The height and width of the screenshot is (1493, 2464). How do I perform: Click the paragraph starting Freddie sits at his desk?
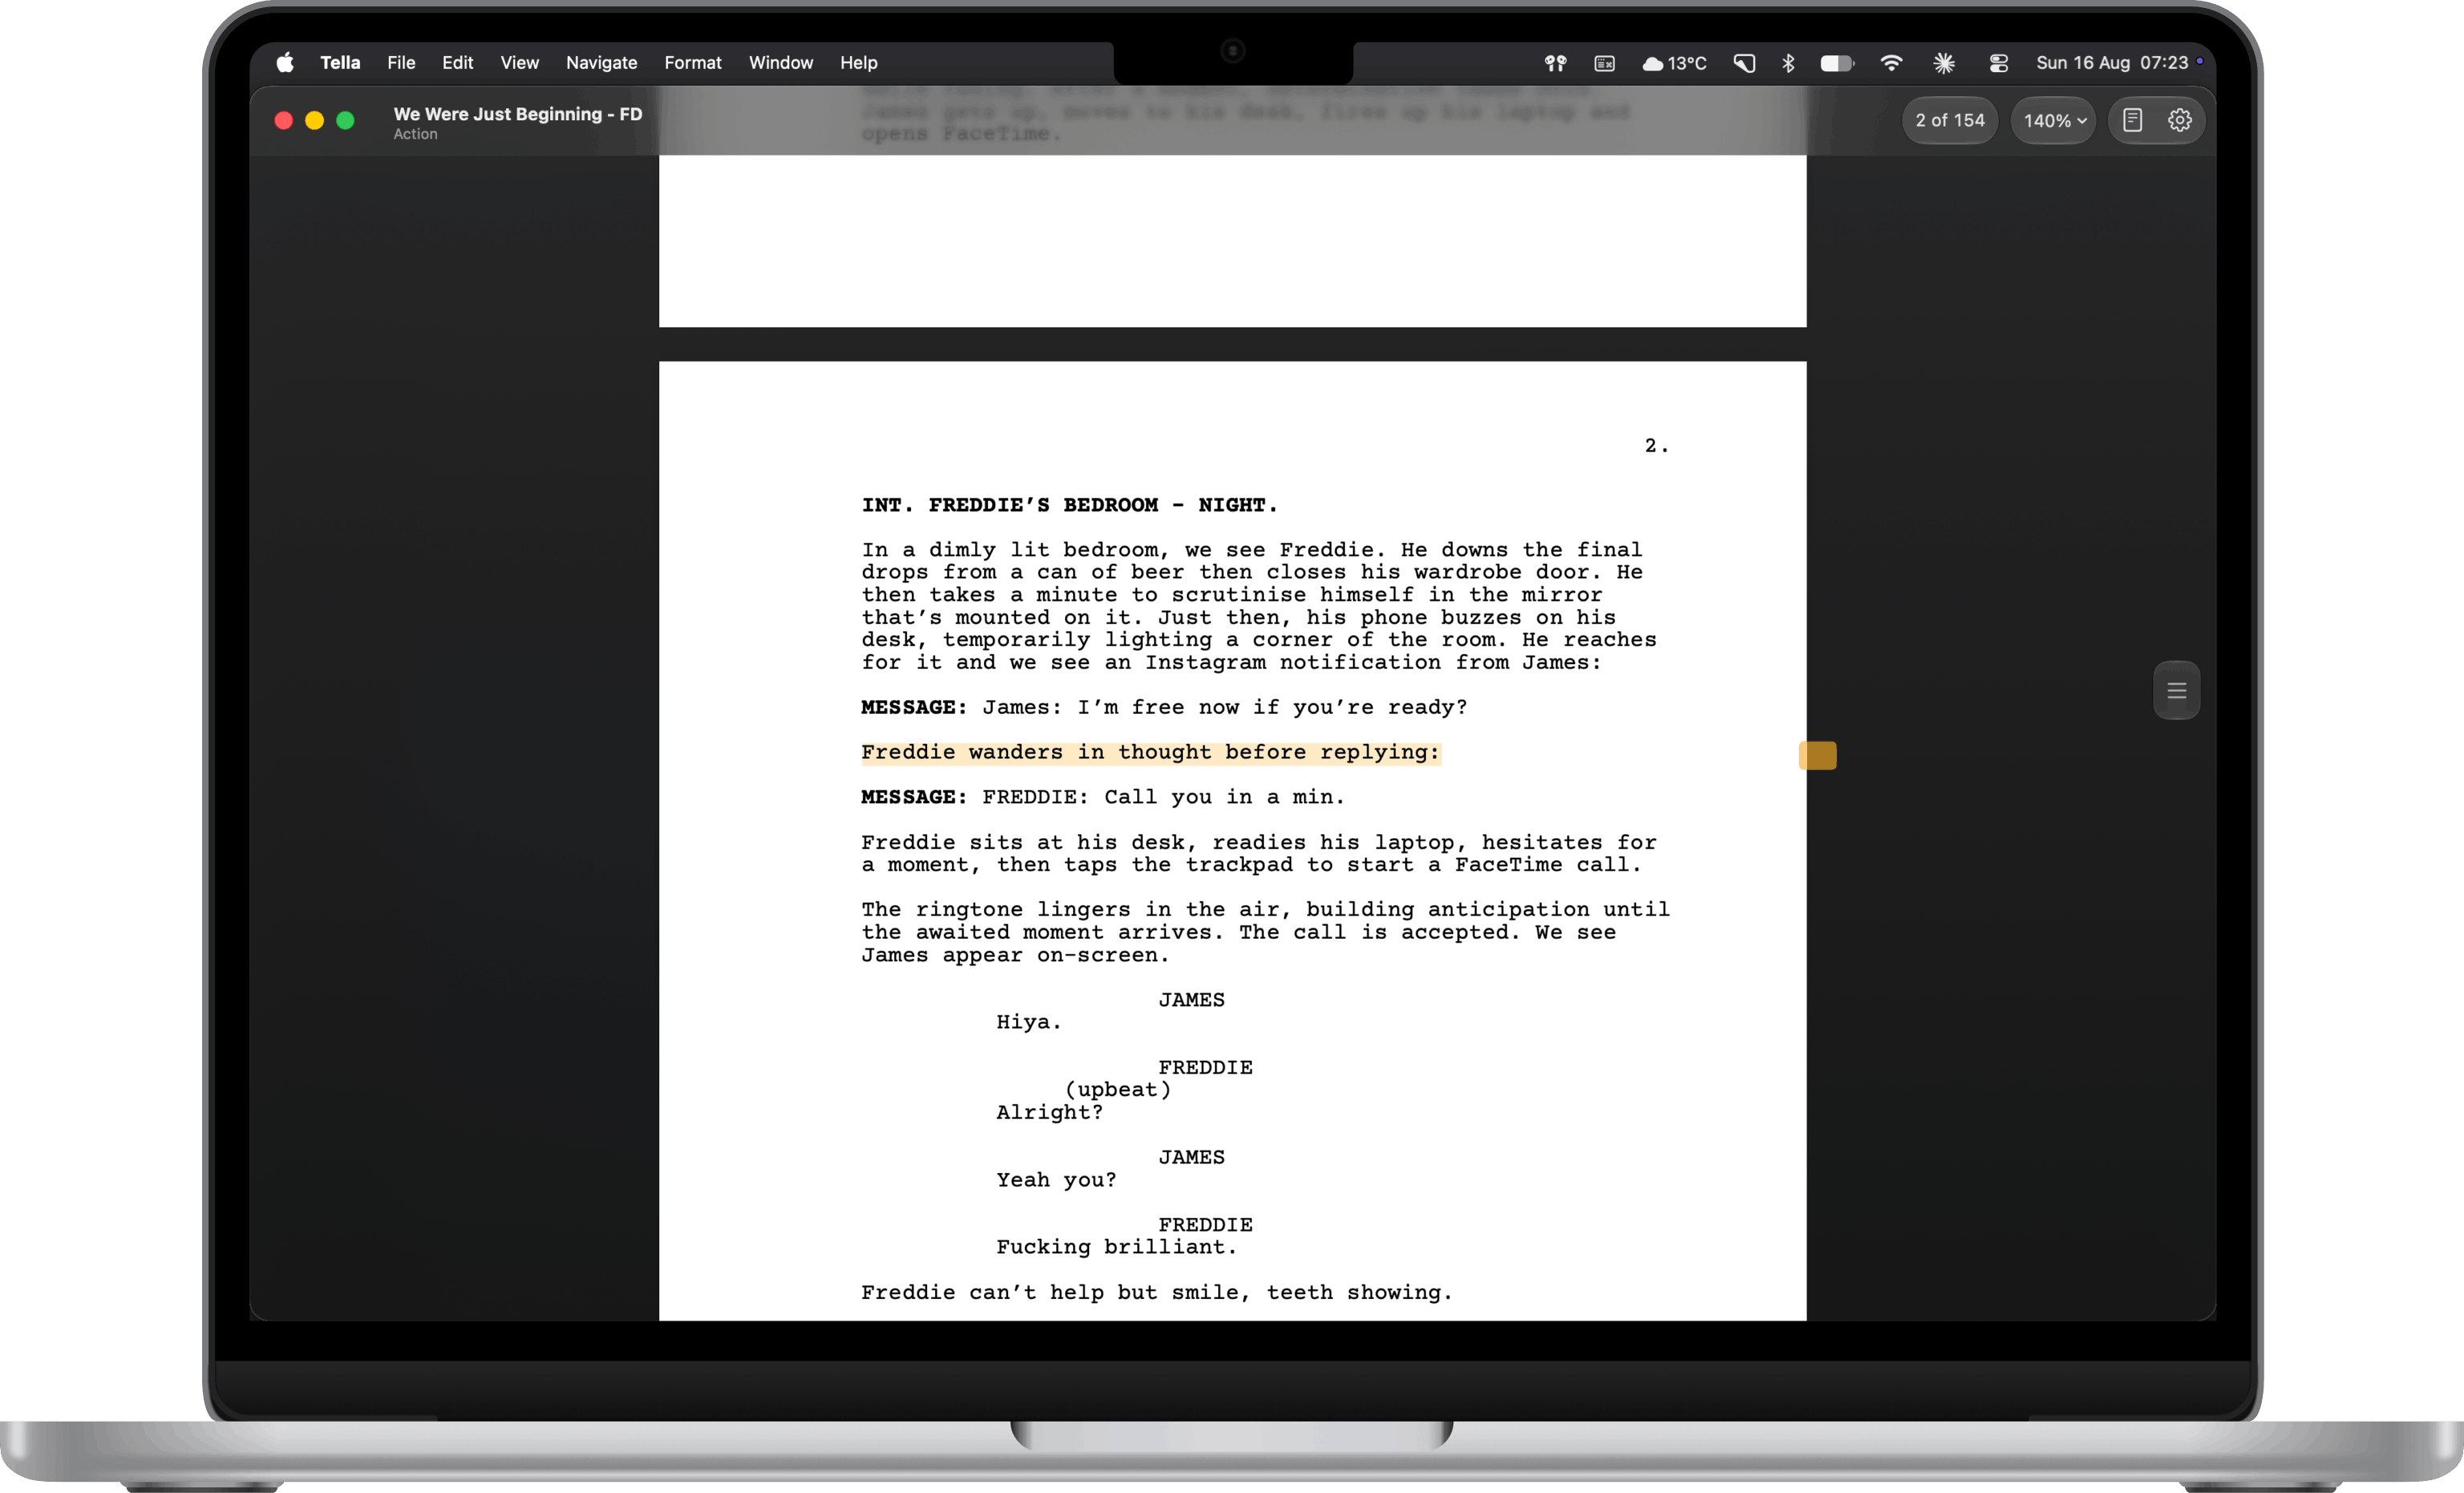coord(1259,853)
